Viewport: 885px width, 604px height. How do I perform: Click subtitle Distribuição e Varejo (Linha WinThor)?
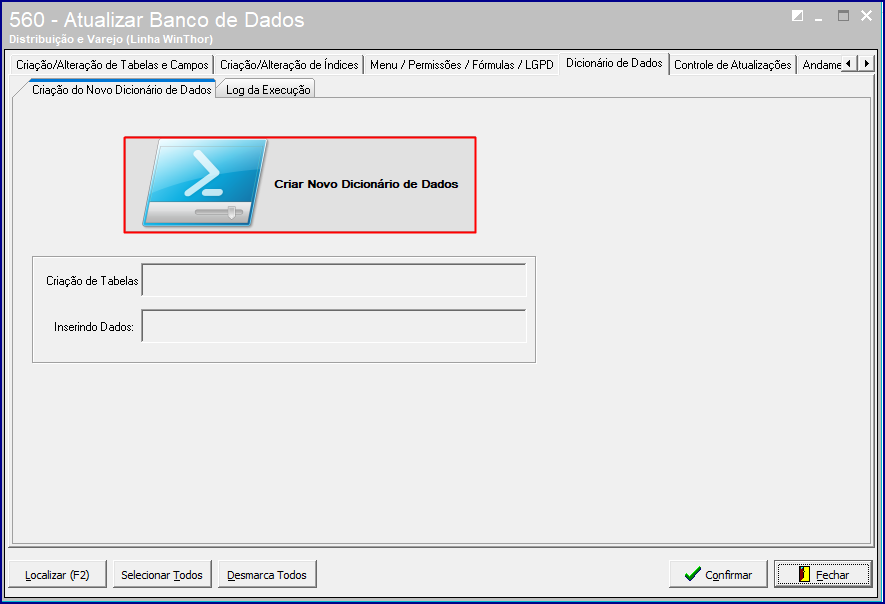[x=111, y=40]
